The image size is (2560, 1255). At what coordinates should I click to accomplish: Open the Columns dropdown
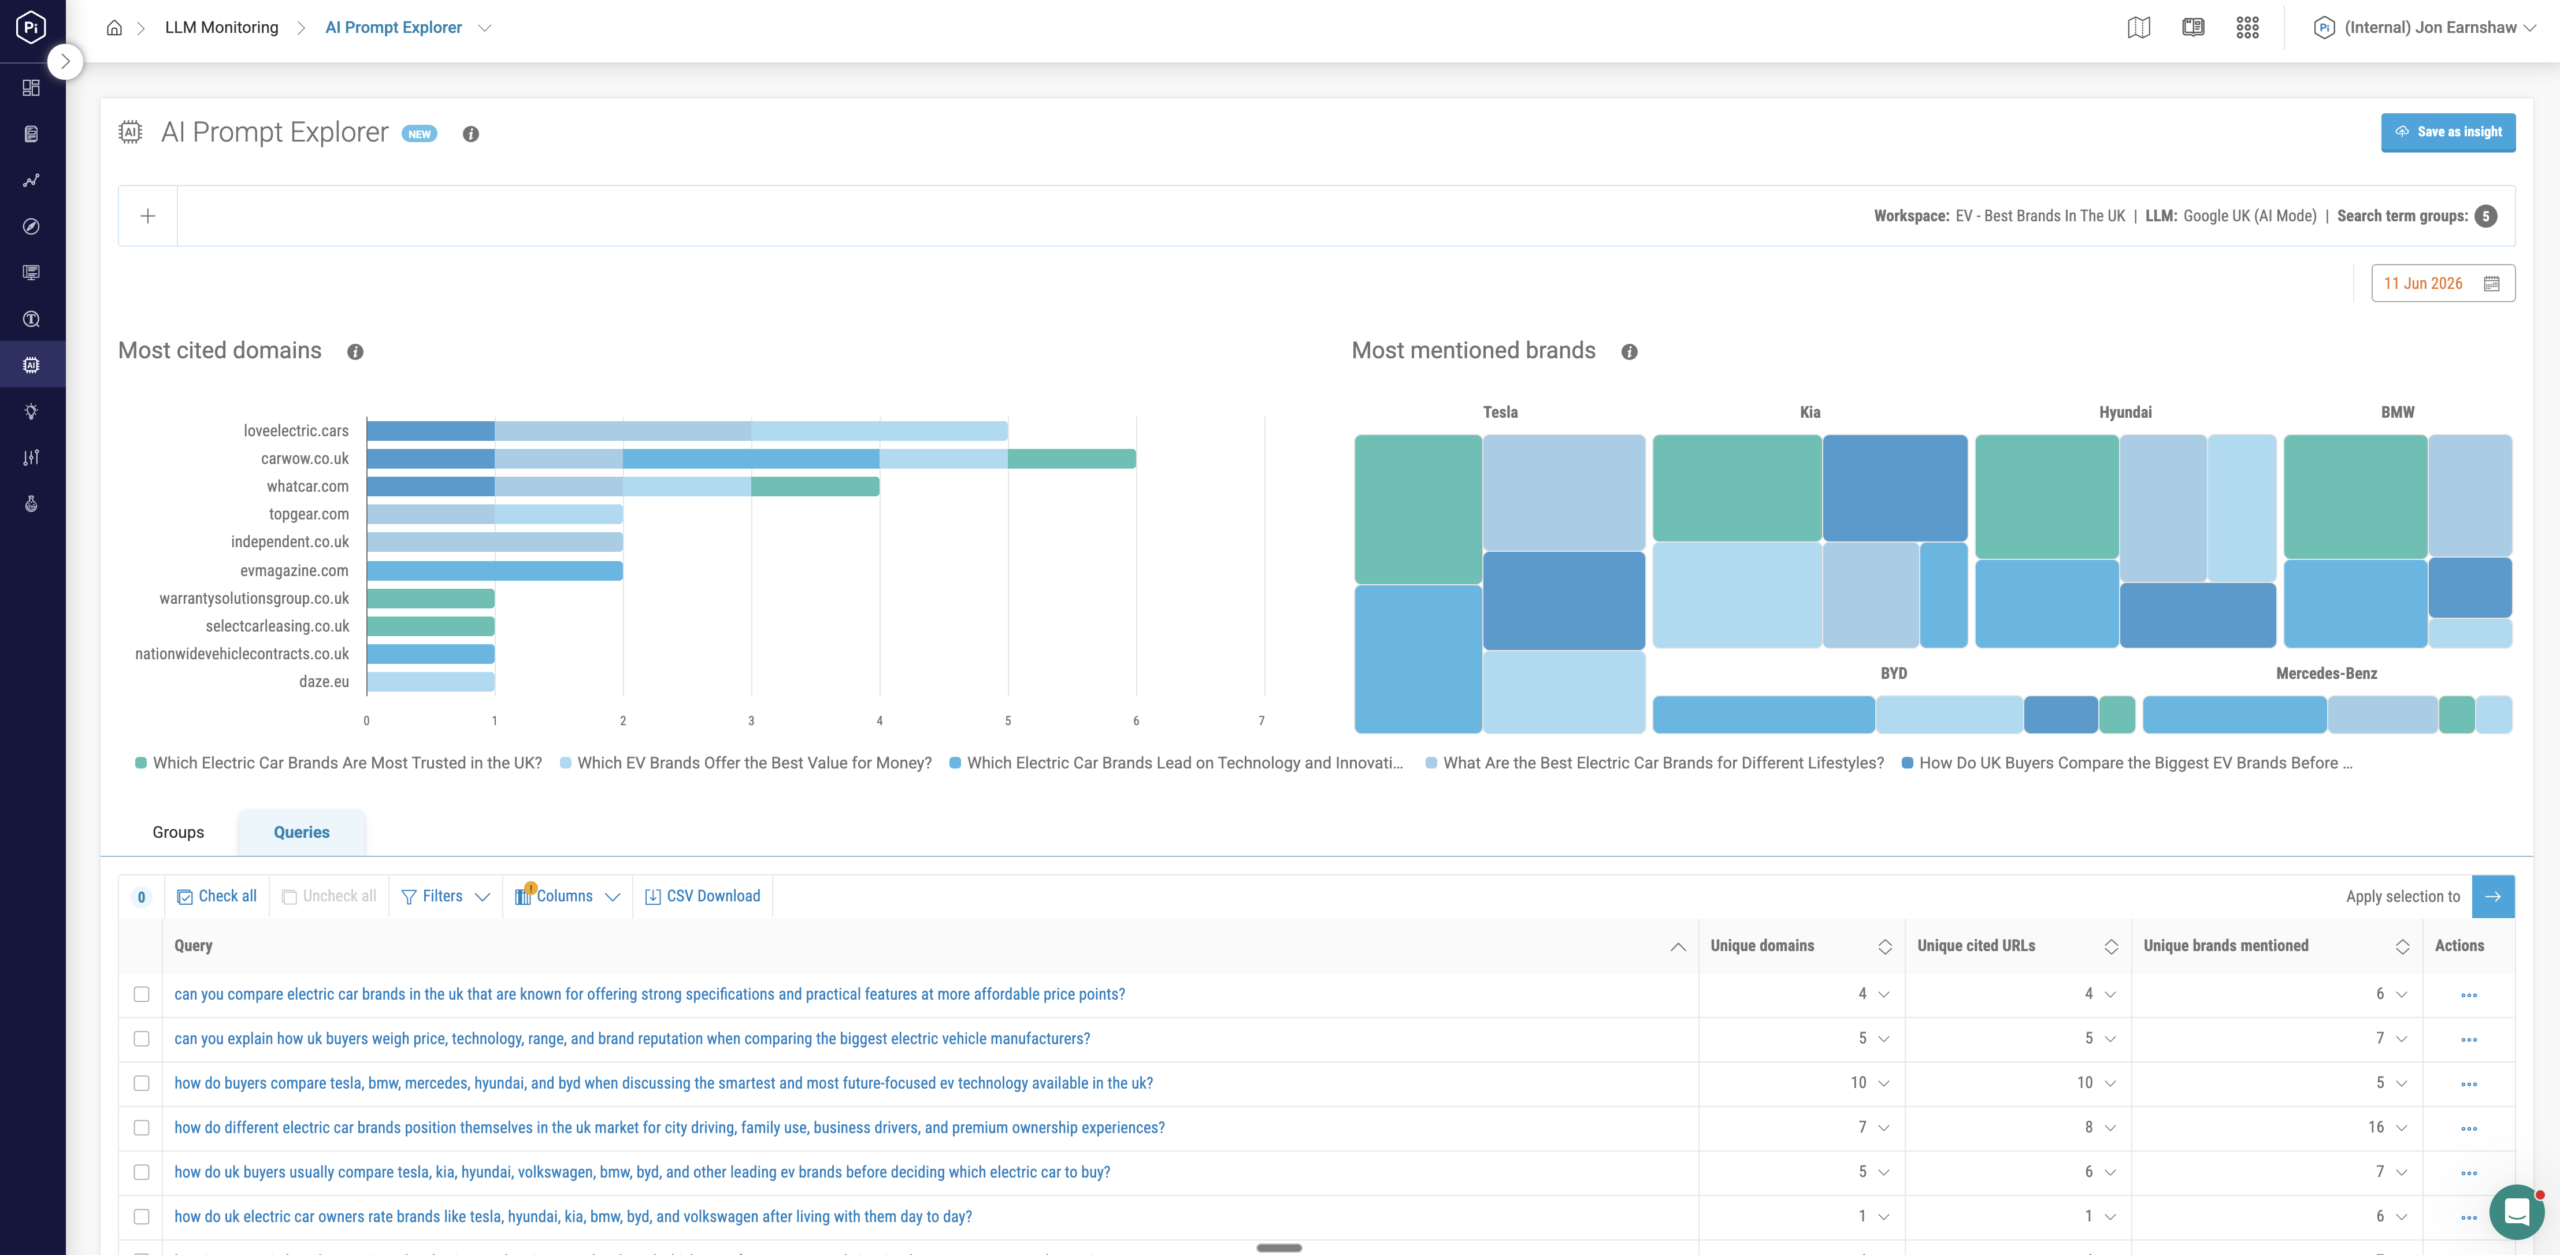coord(567,897)
